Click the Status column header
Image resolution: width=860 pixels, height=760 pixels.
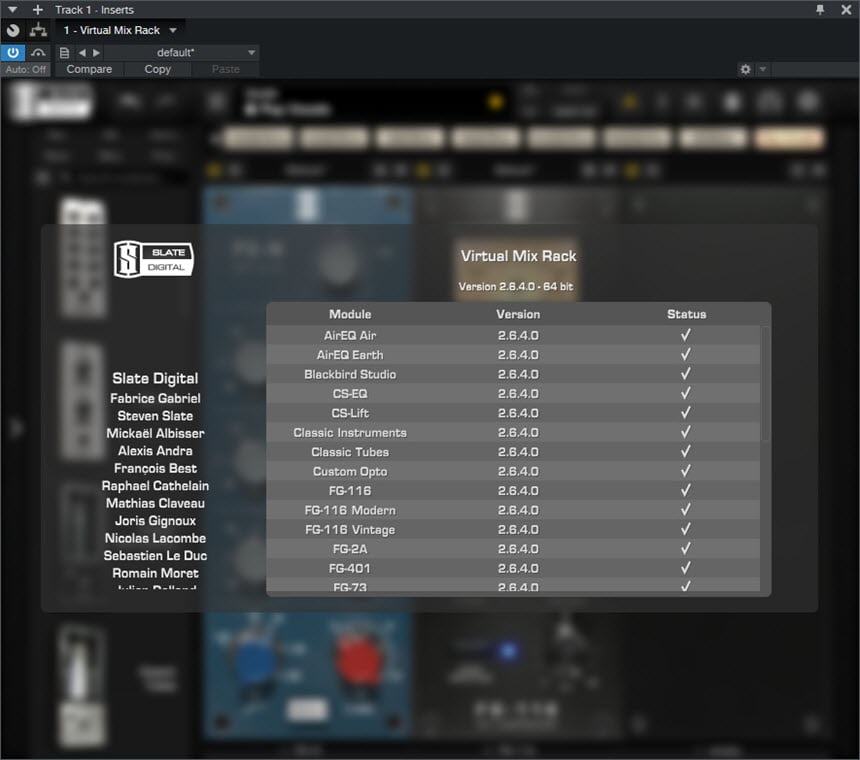(686, 314)
